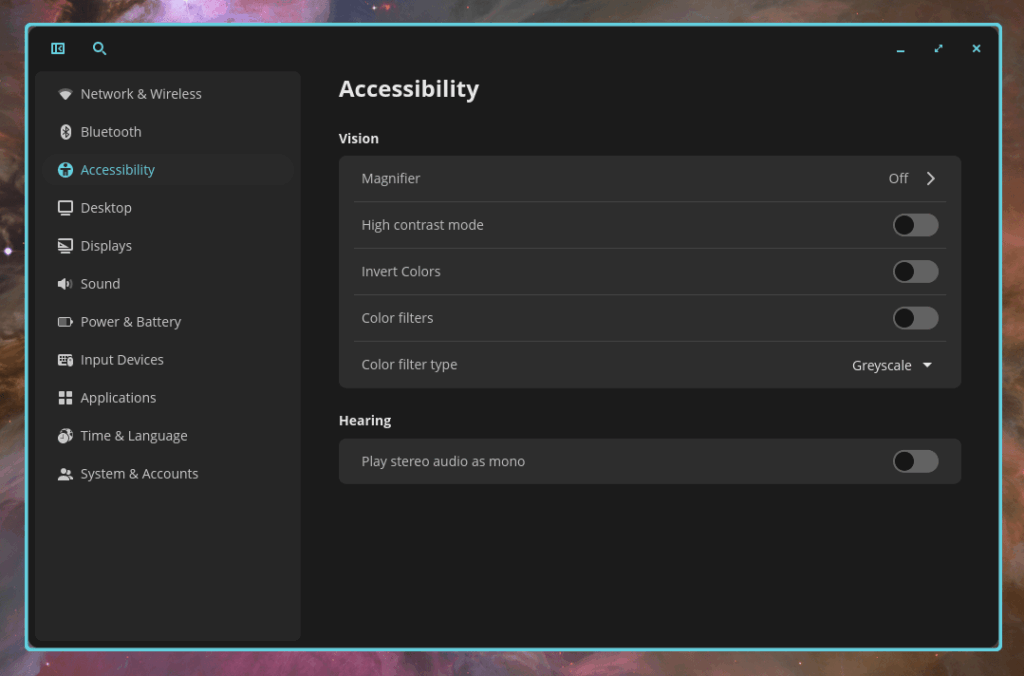Click the High contrast mode settings row
Screen dimensions: 1024x676
point(650,224)
